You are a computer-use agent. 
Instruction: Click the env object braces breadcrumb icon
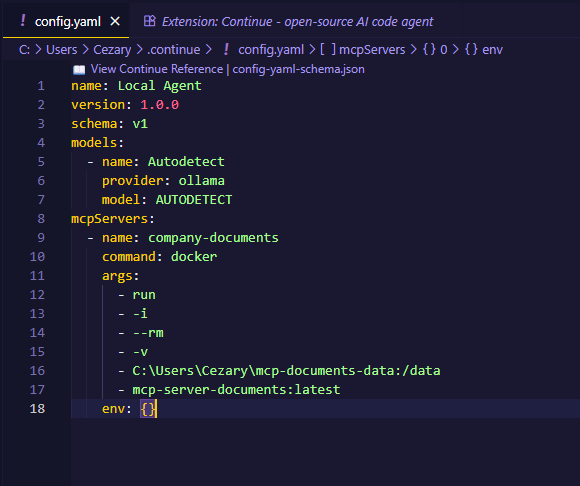pos(471,49)
